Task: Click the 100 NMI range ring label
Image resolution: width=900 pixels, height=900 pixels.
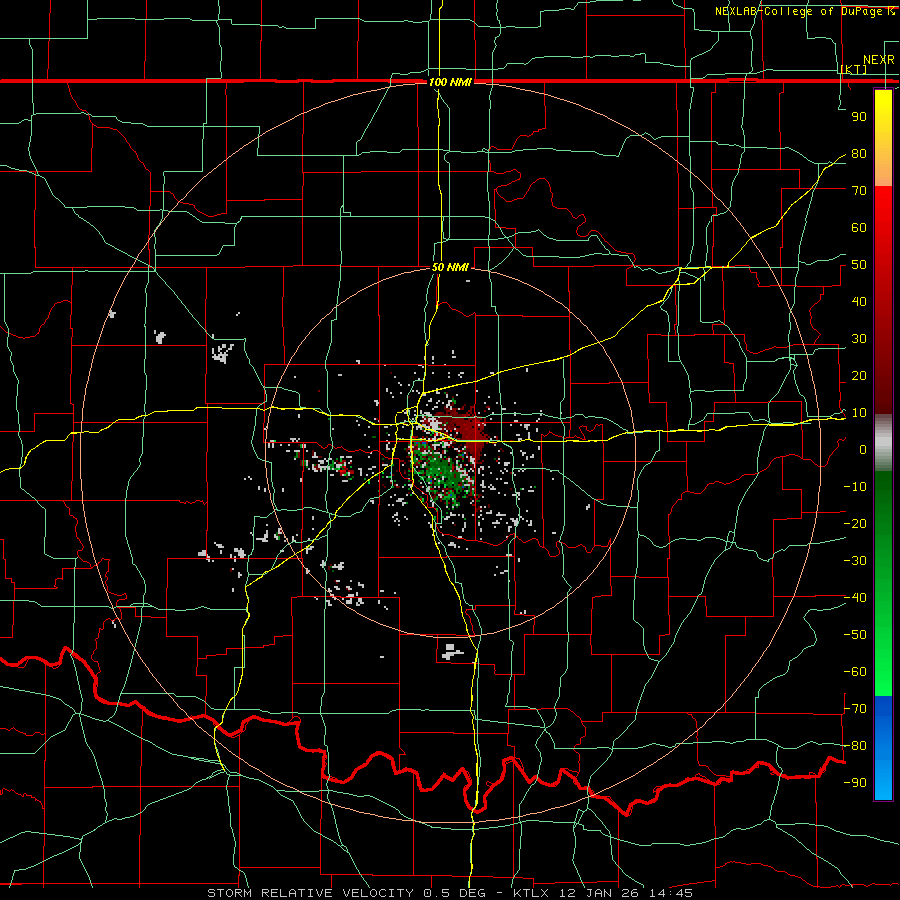Action: pyautogui.click(x=450, y=82)
